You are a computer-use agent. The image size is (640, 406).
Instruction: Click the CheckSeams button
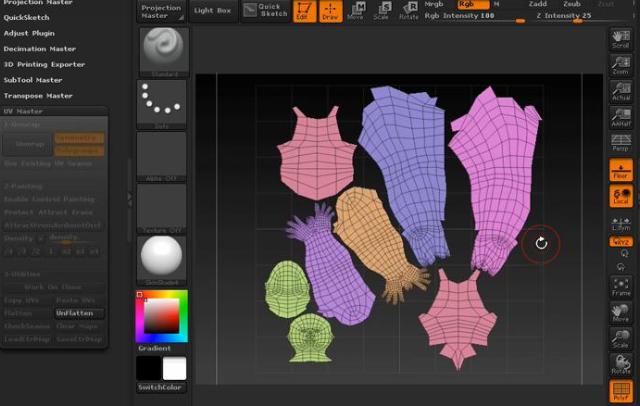tap(28, 326)
